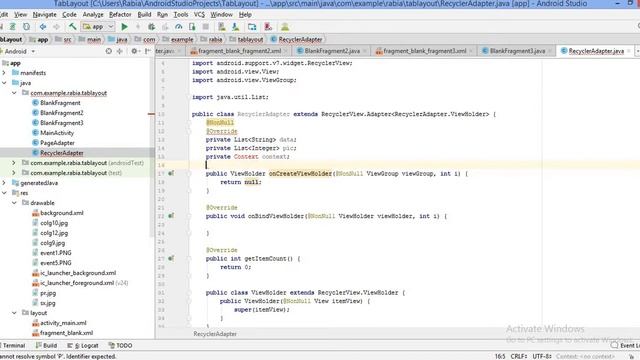Click the Project Structure icon next to SDK Manager
This screenshot has width=640, height=360.
(x=252, y=27)
